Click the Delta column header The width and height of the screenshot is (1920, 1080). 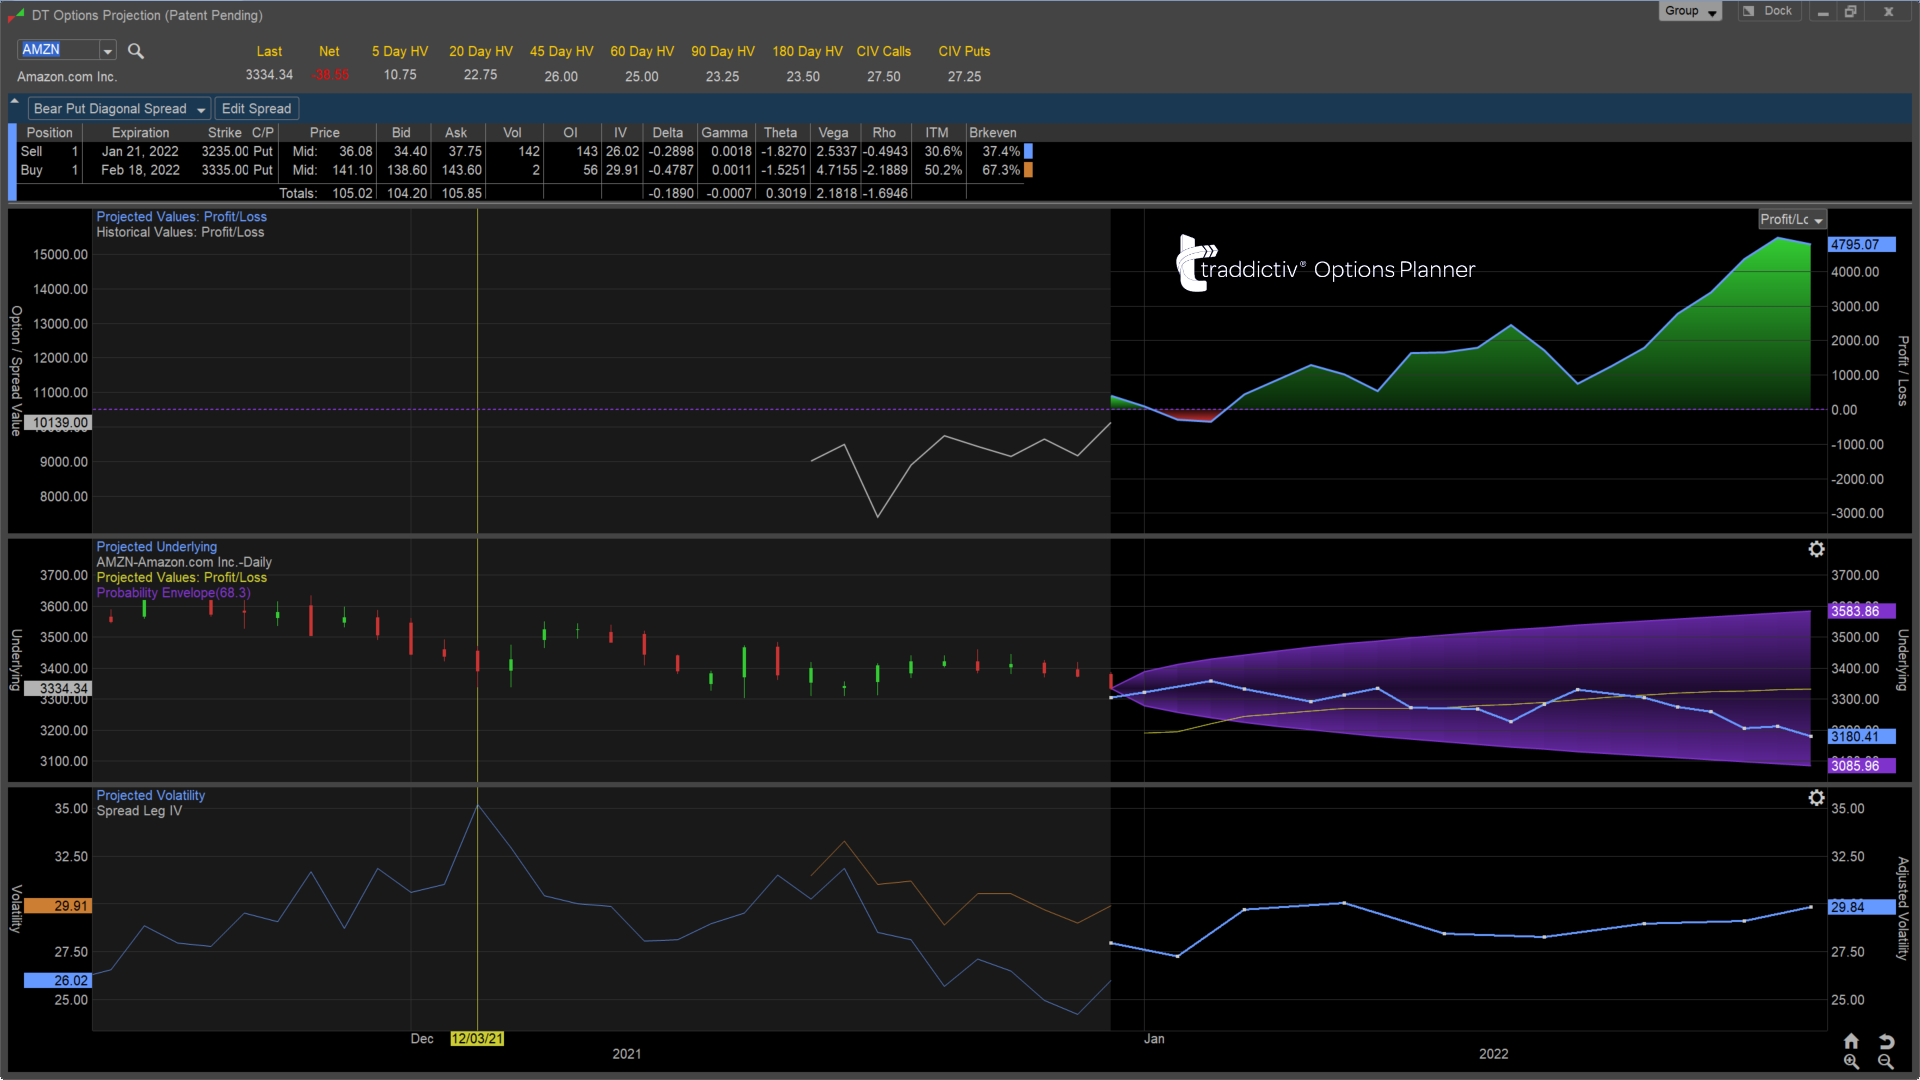coord(668,133)
